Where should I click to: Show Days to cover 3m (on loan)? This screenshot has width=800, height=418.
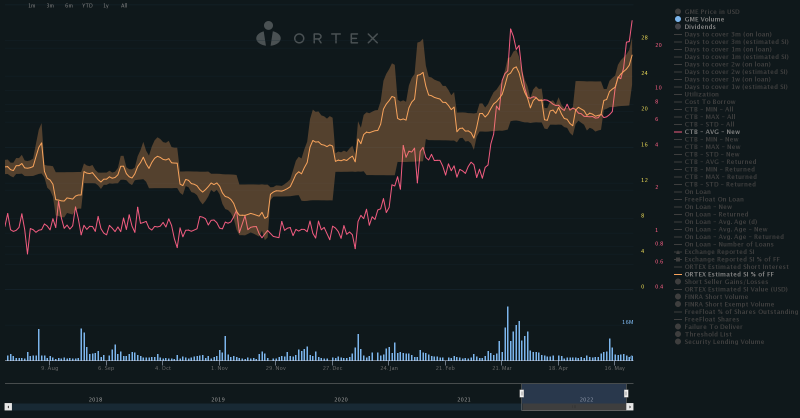723,34
